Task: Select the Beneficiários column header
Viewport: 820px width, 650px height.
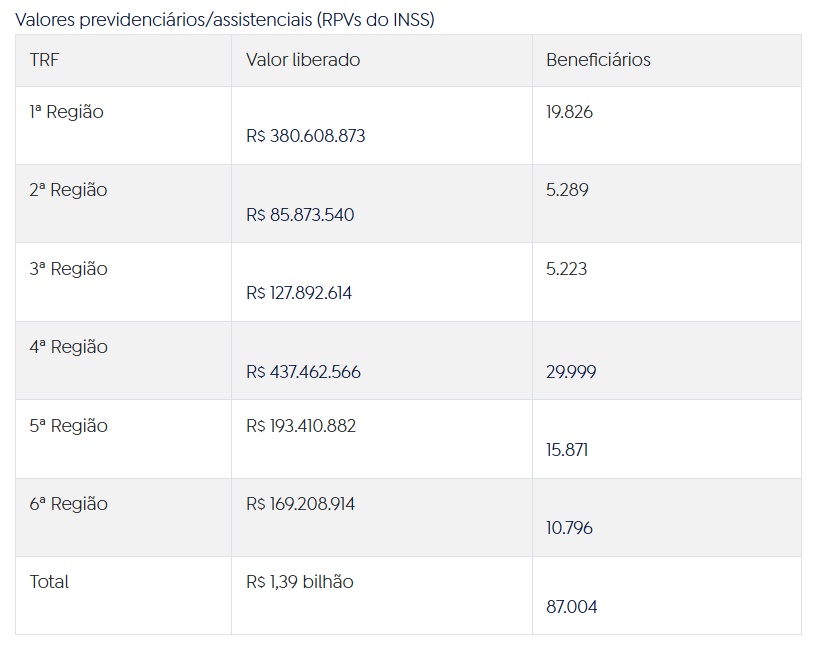Action: pos(598,60)
